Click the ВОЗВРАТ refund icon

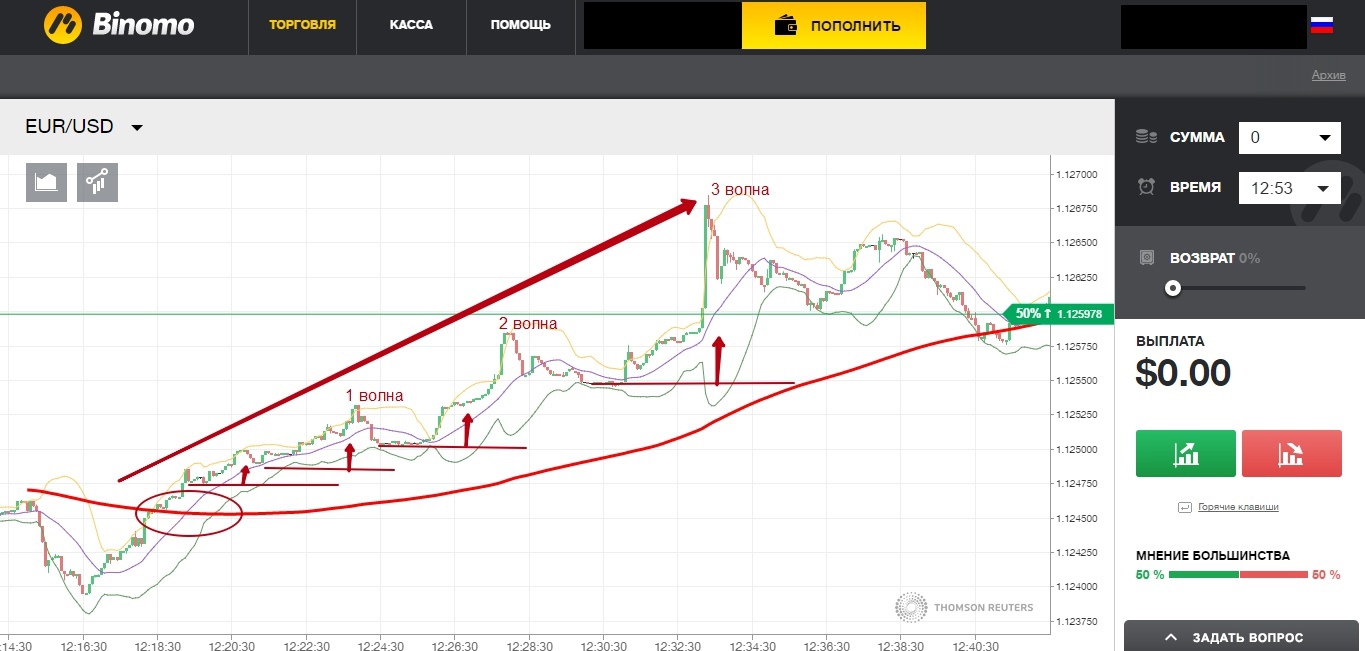1147,258
